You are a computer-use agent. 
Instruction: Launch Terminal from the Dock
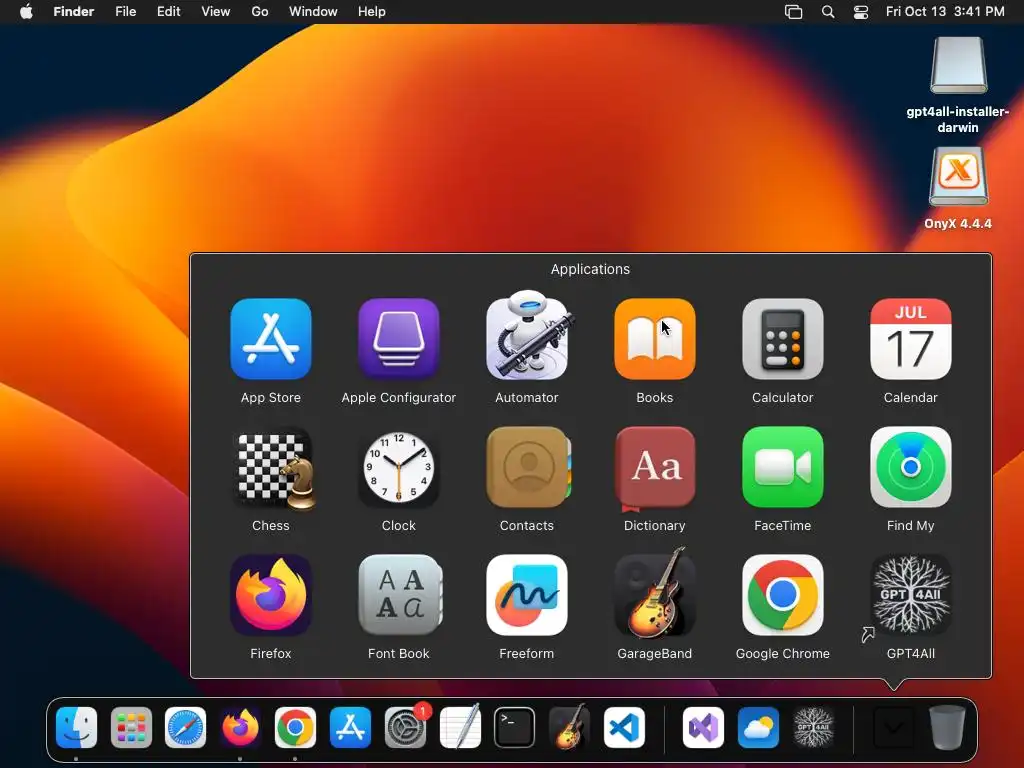click(515, 727)
